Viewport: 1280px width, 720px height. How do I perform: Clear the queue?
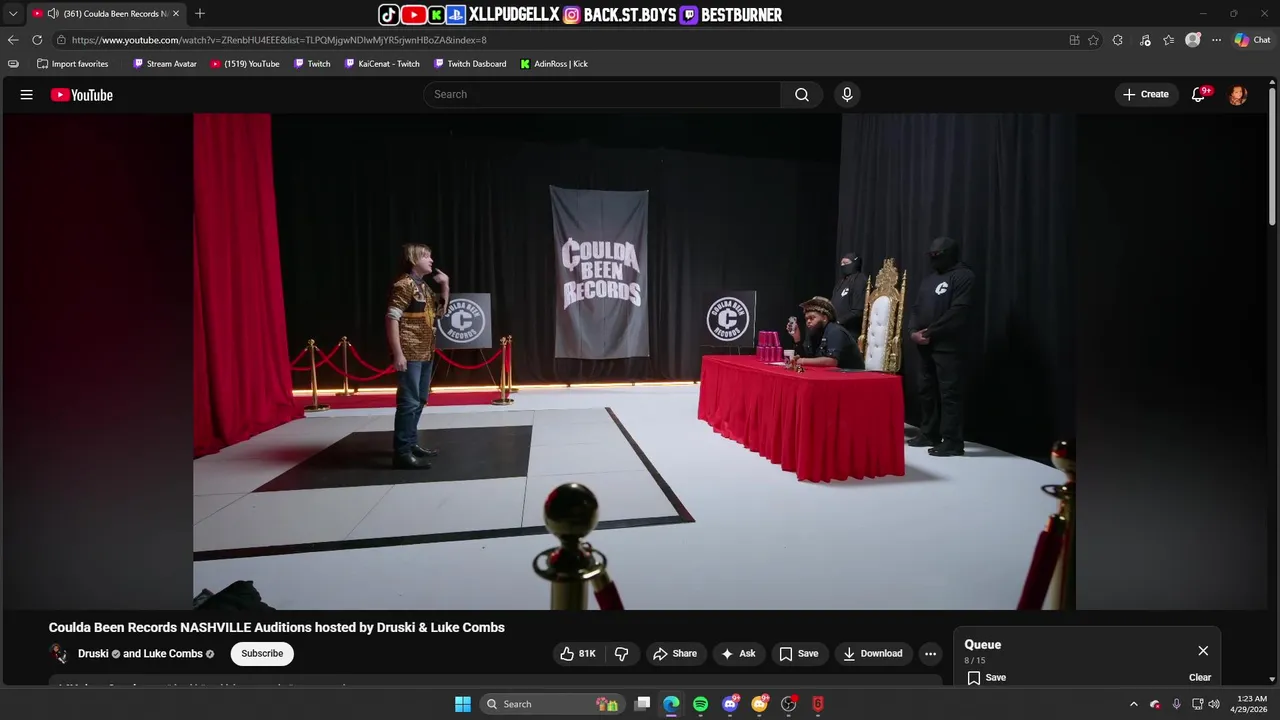click(1200, 677)
